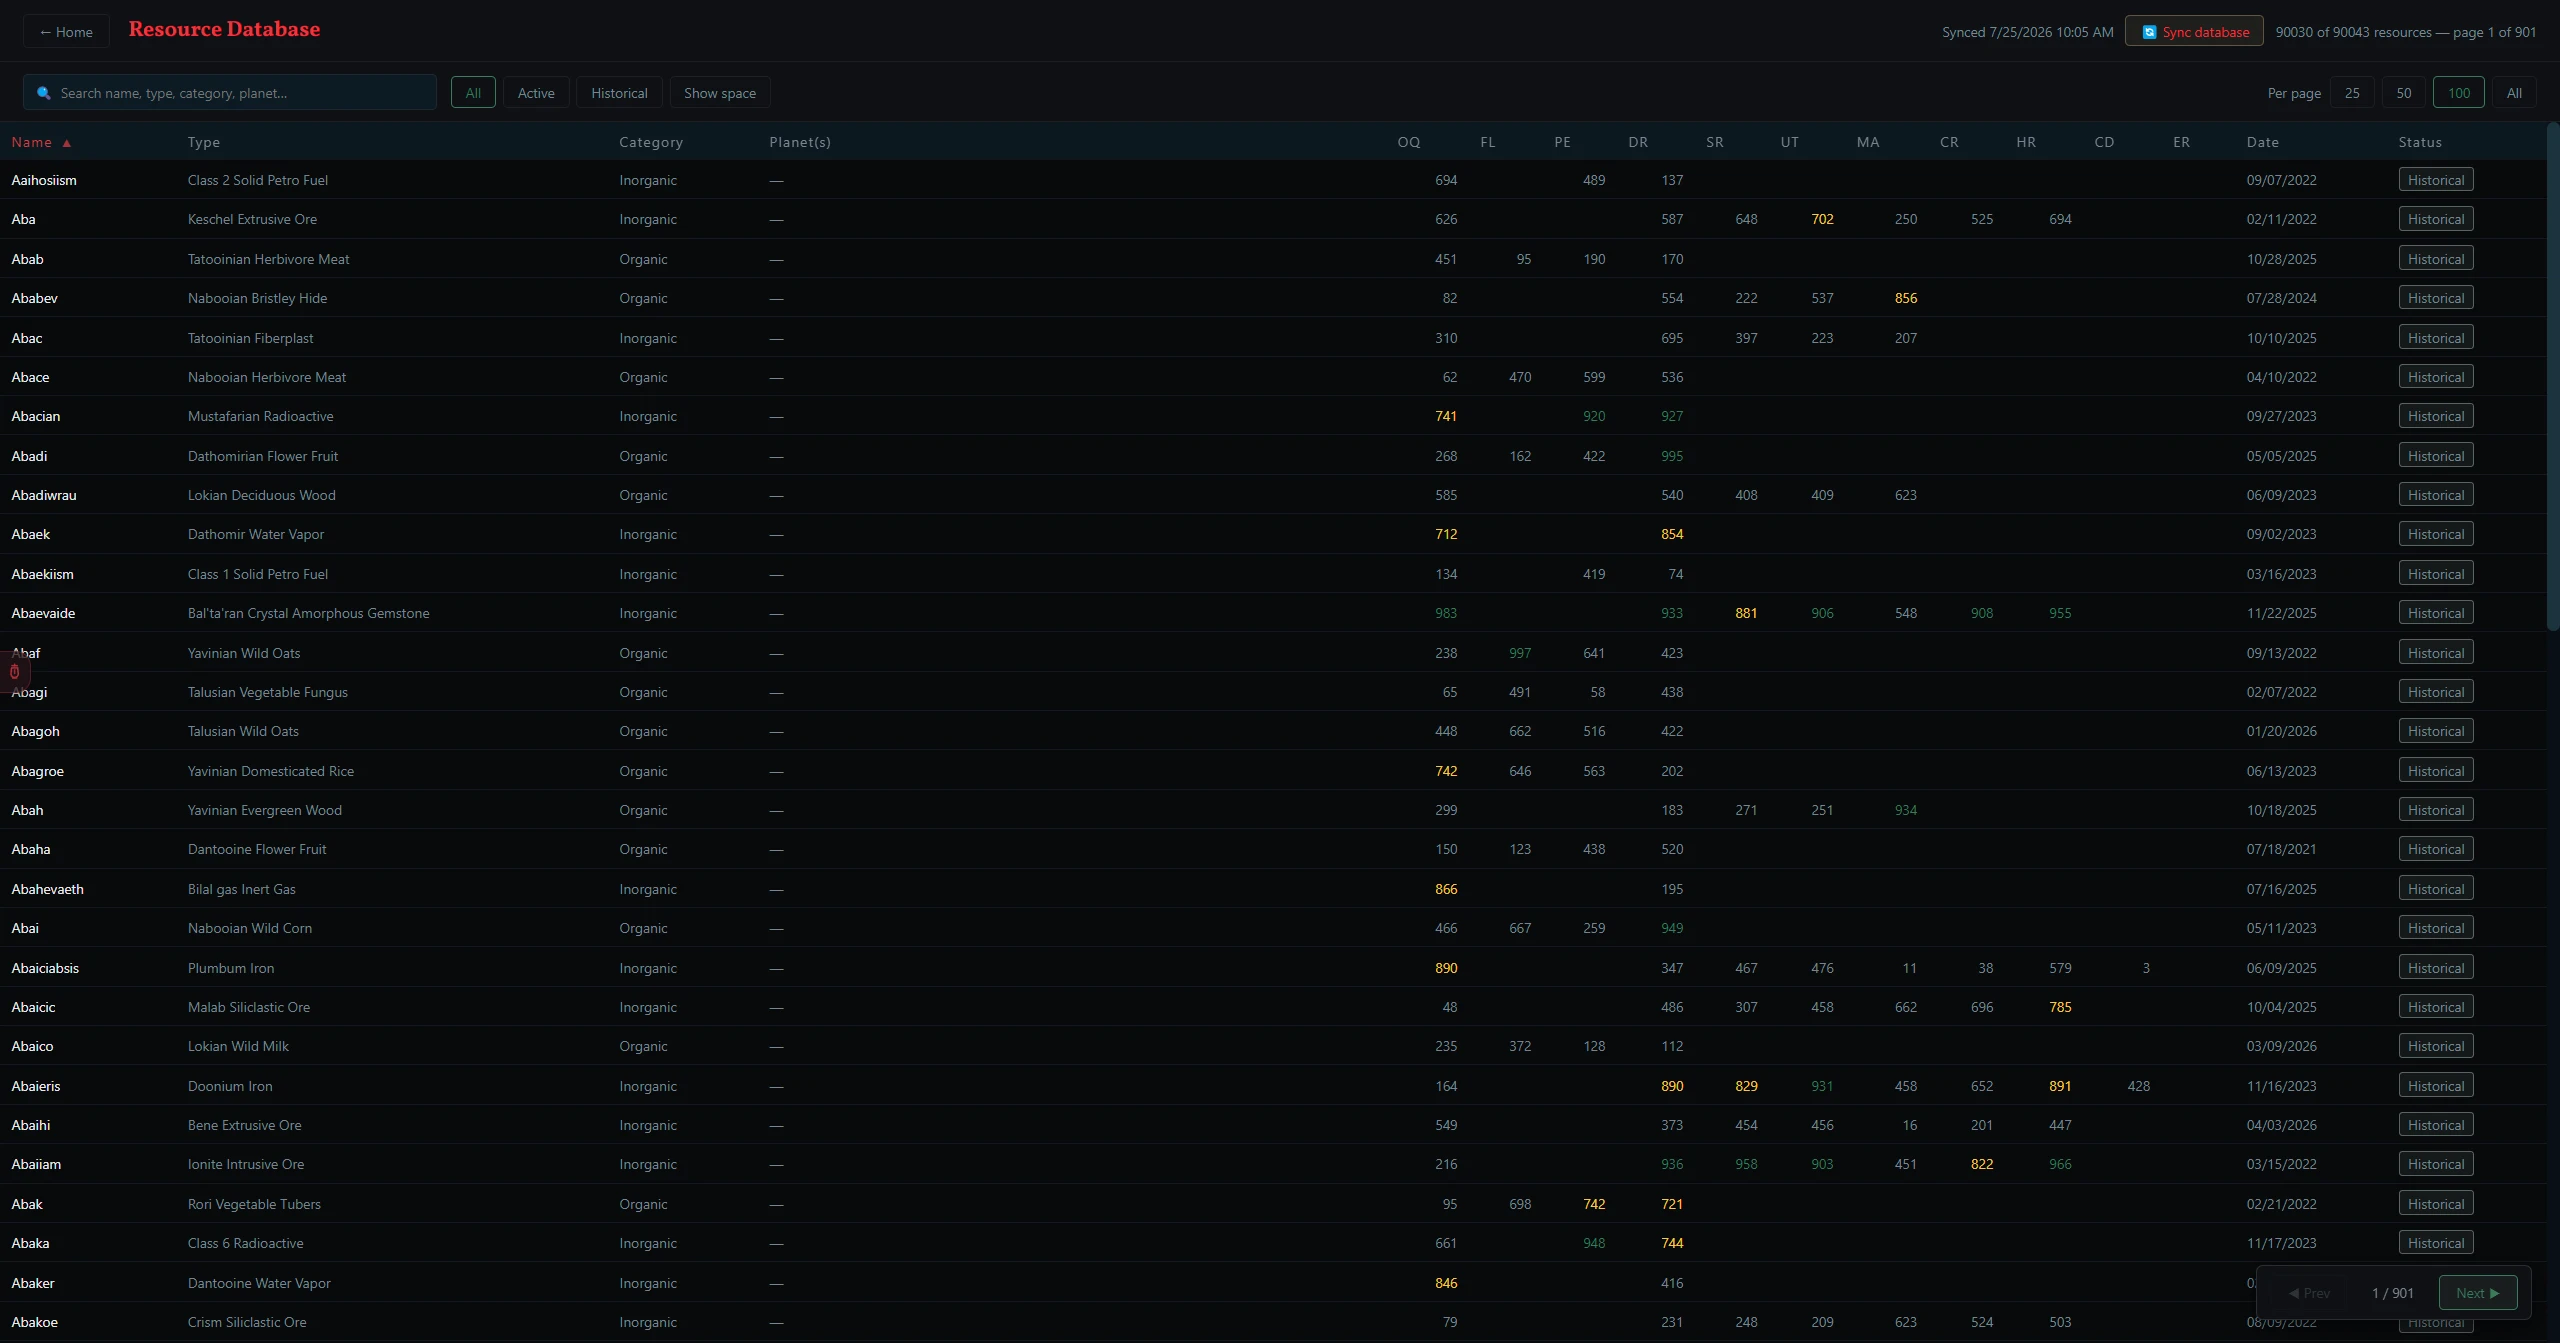The image size is (2560, 1343).
Task: Click 997 FL value in Abaf row
Action: (x=1520, y=653)
